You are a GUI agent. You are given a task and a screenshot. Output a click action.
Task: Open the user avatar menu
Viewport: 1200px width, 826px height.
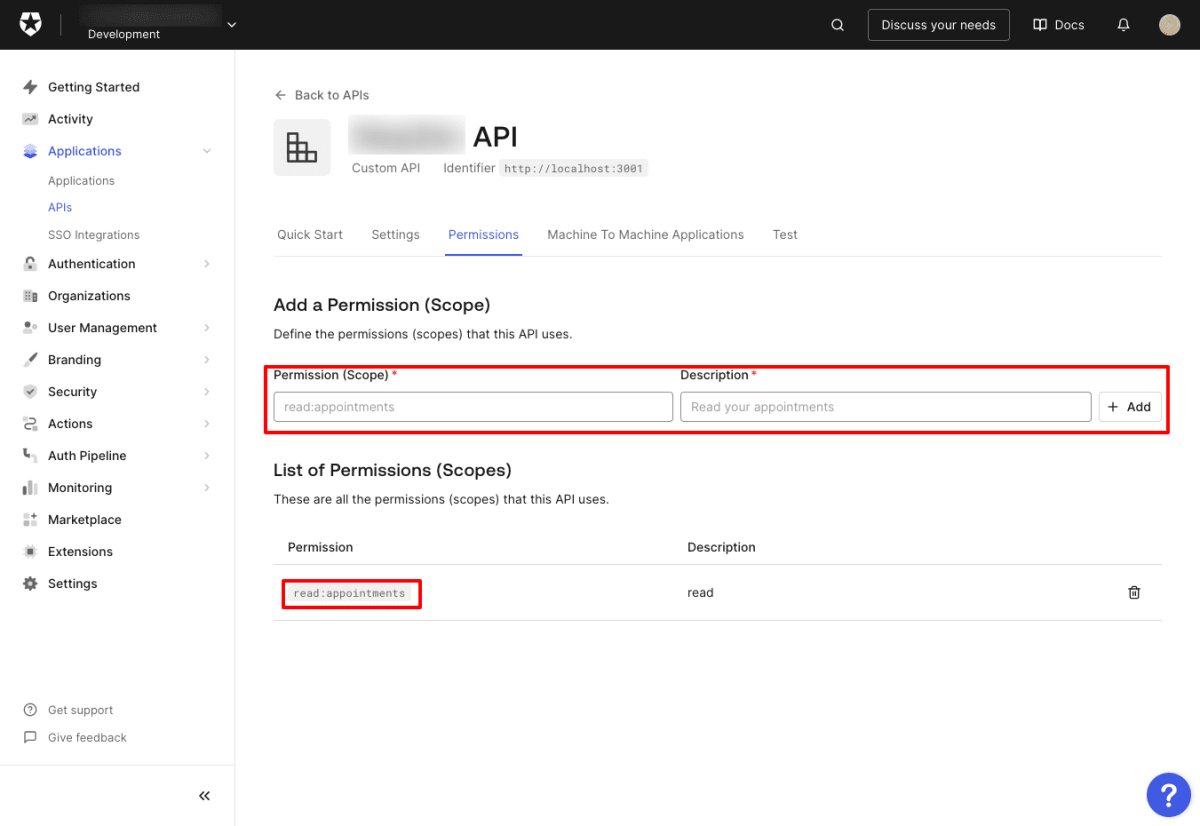[x=1170, y=25]
